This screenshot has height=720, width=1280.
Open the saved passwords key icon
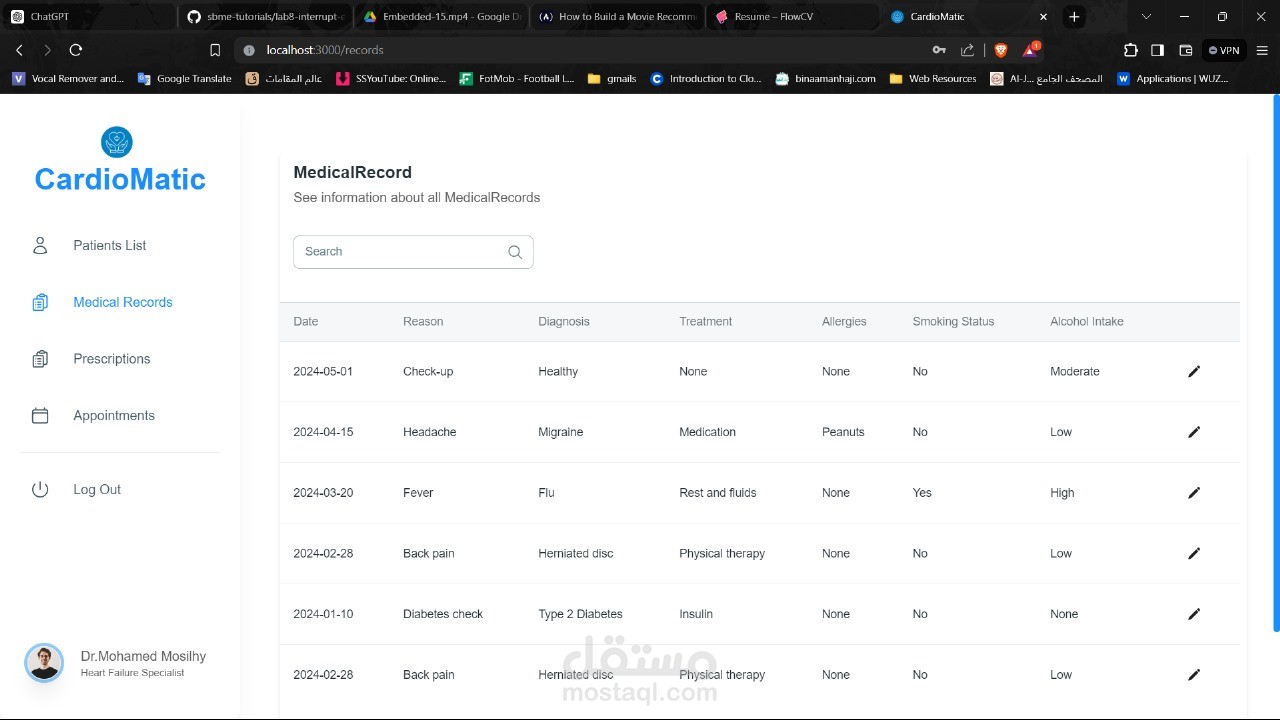click(x=939, y=50)
